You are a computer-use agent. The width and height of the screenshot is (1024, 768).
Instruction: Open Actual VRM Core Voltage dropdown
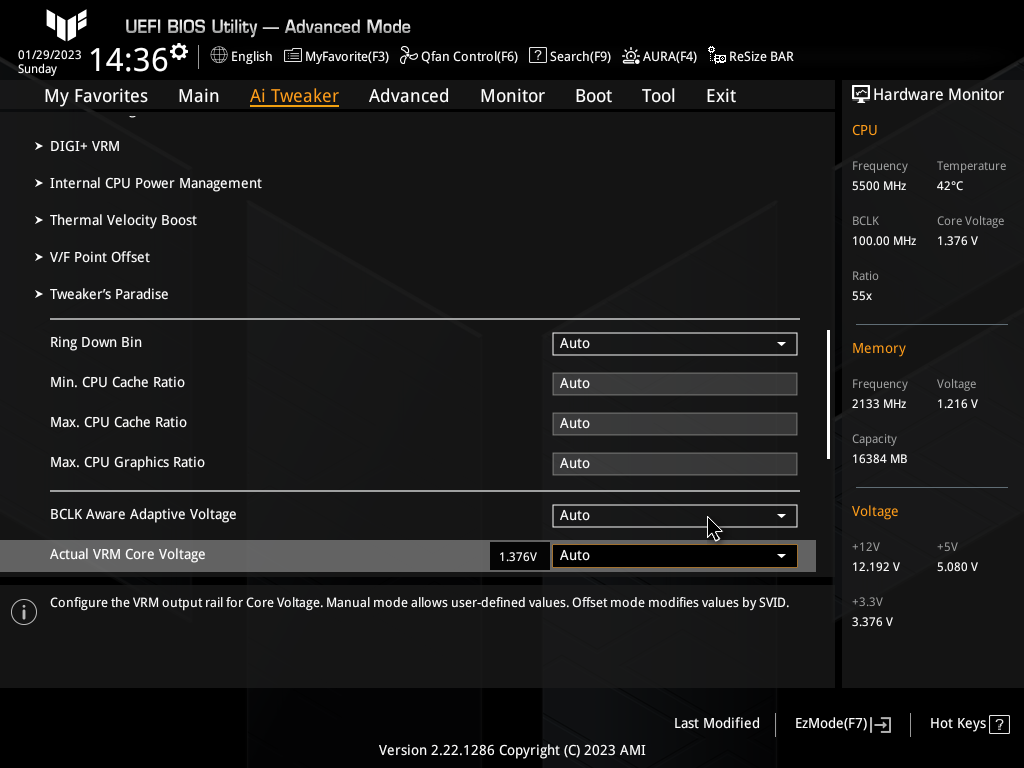pos(675,556)
